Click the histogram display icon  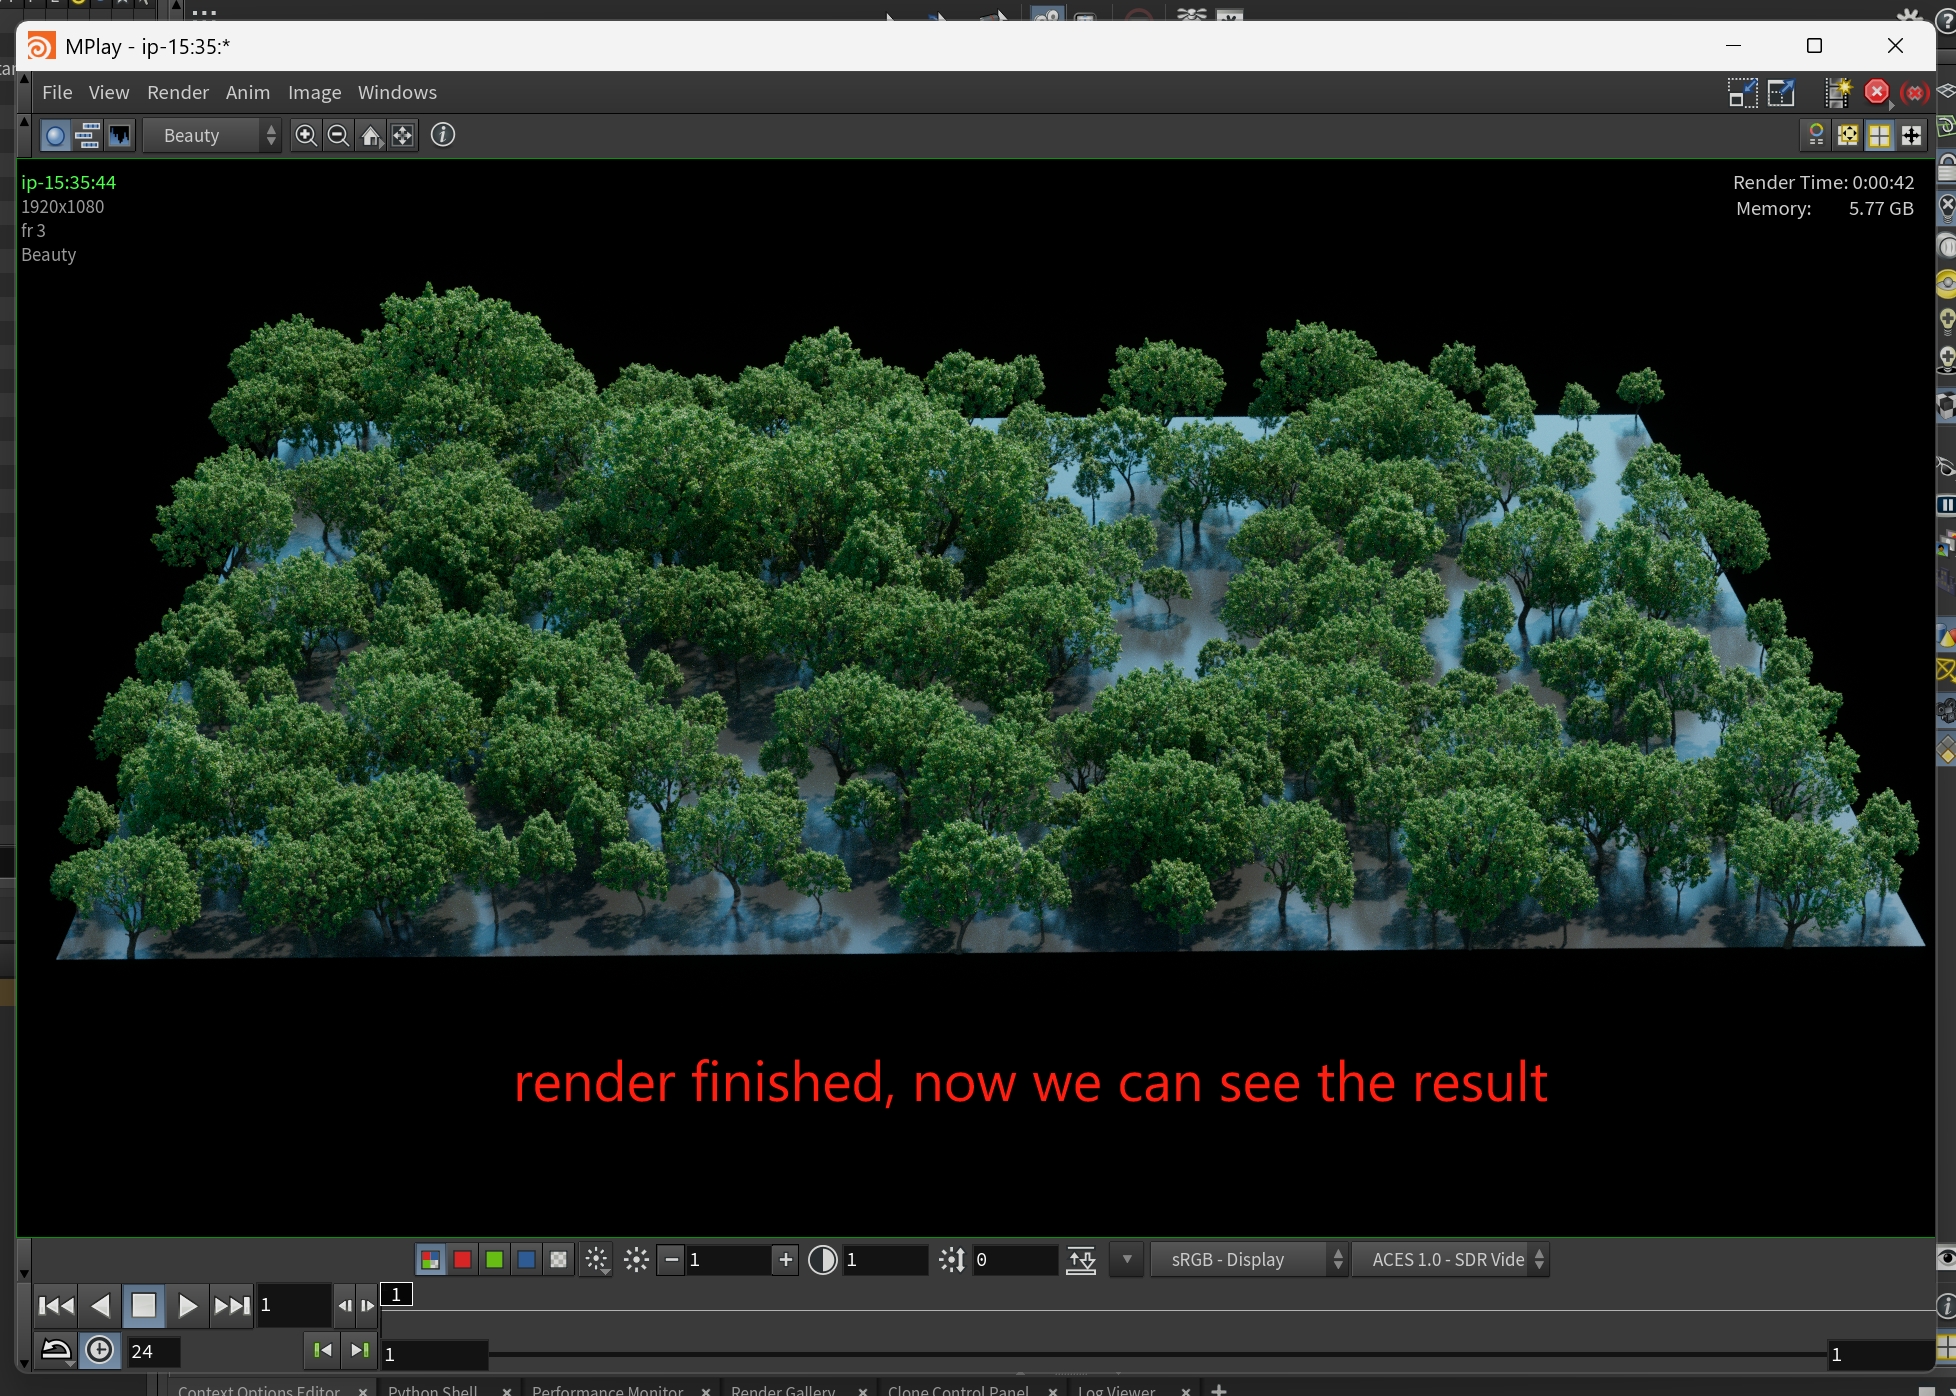120,135
